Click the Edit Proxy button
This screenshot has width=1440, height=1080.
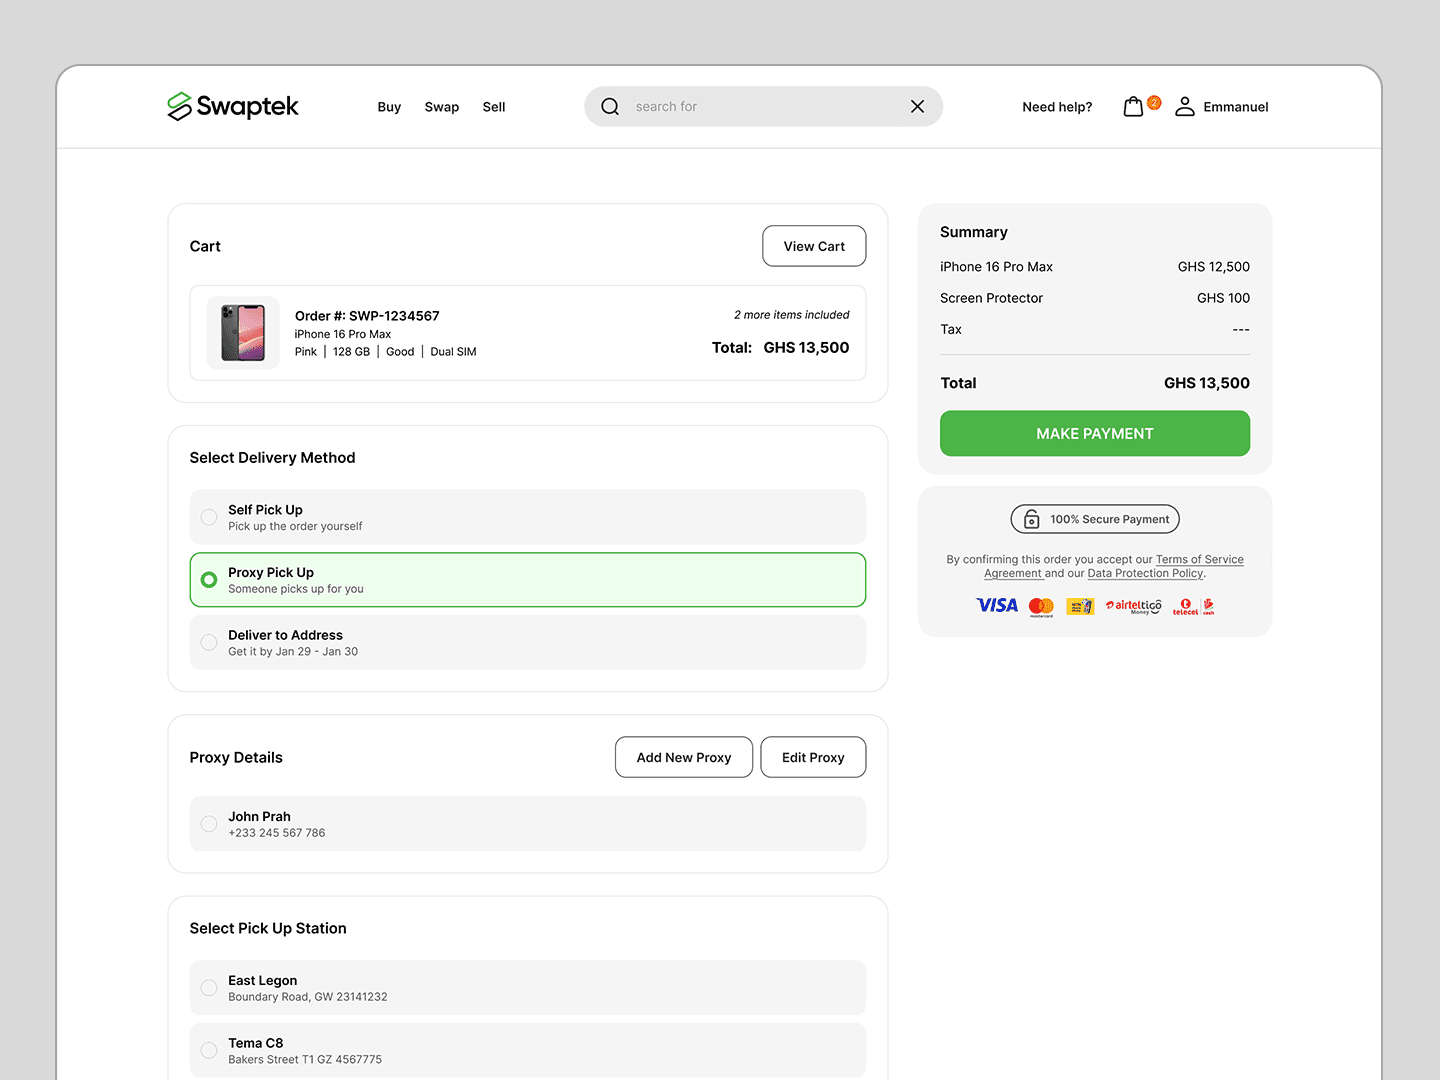pyautogui.click(x=813, y=757)
